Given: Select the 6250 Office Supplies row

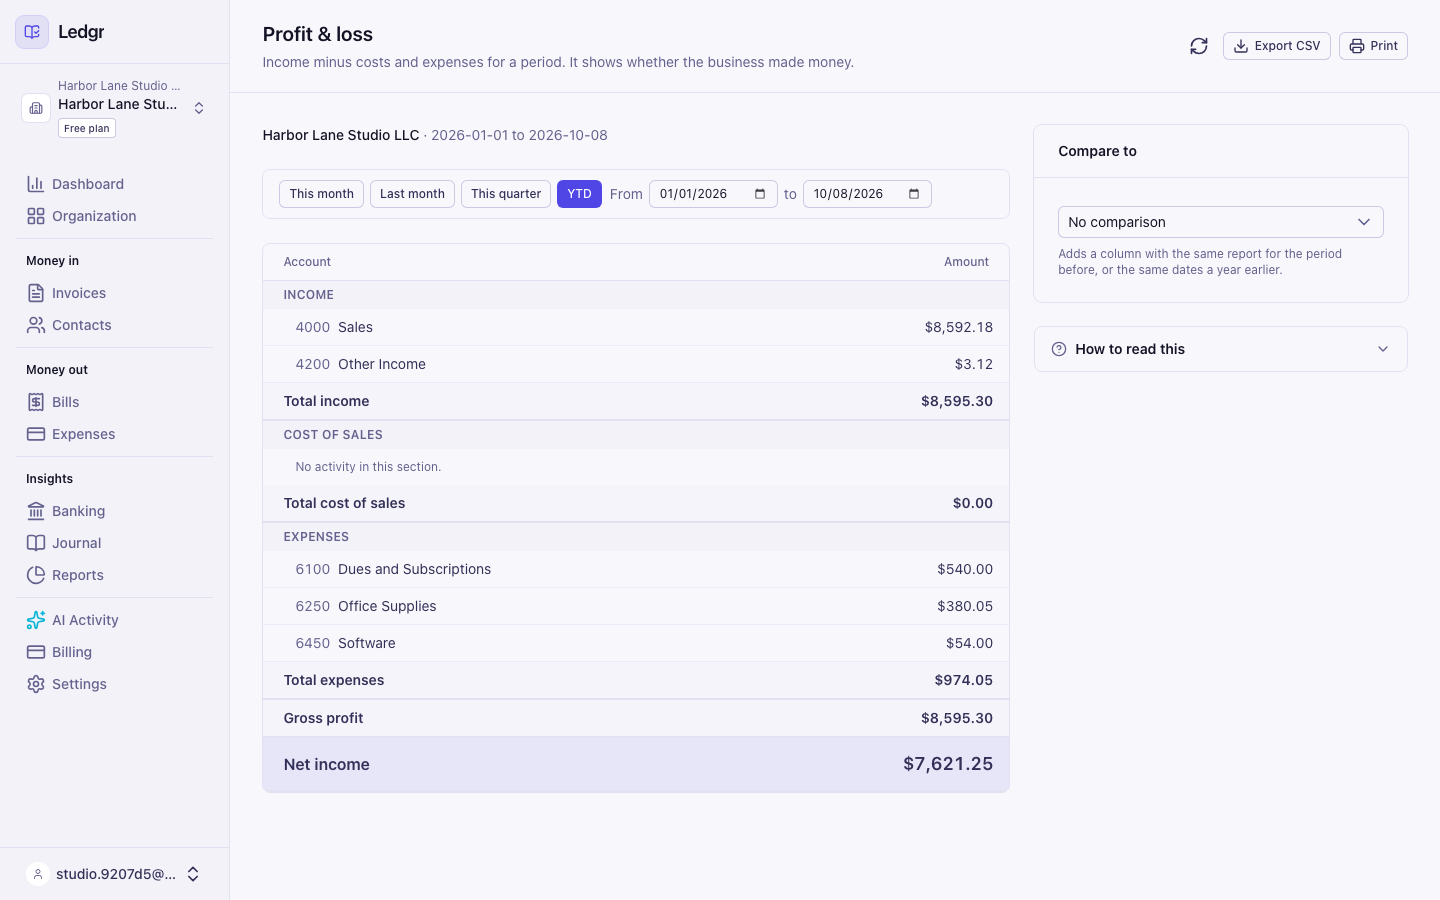Looking at the screenshot, I should click(636, 606).
